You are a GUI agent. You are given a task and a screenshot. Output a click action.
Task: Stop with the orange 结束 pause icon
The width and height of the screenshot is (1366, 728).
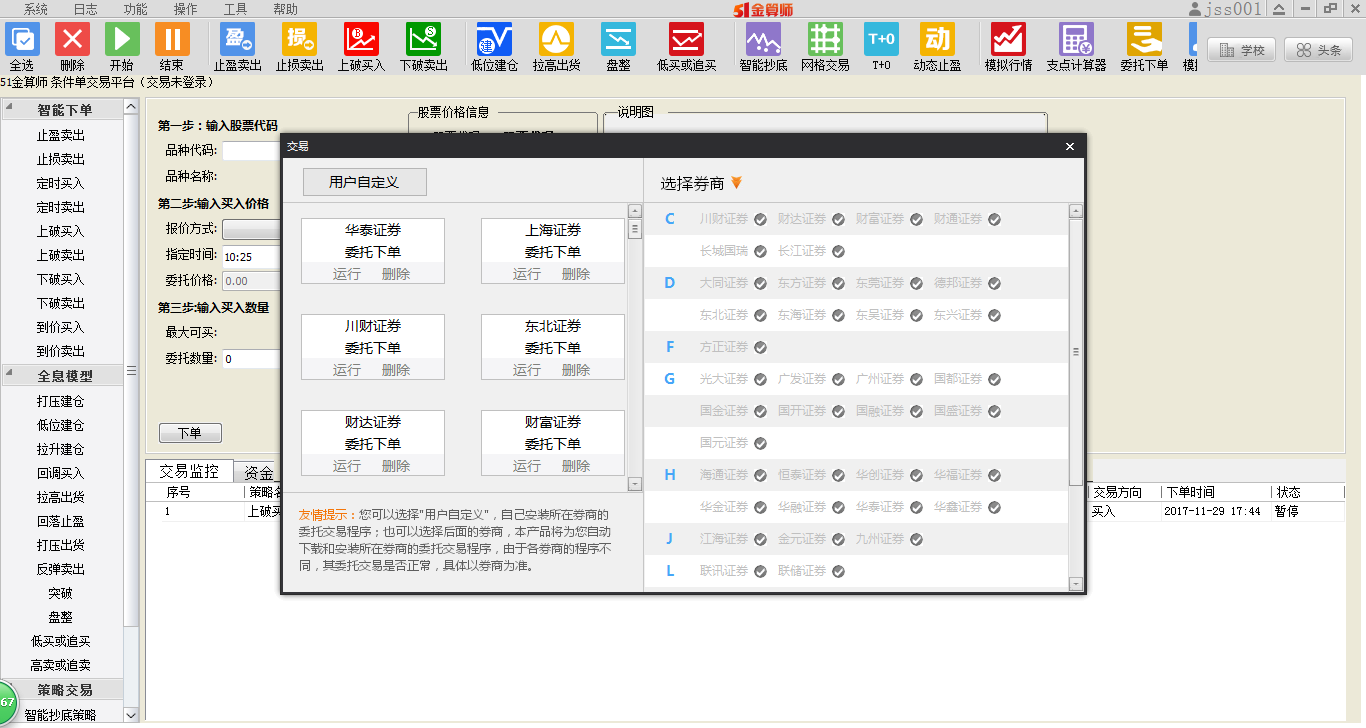click(172, 40)
